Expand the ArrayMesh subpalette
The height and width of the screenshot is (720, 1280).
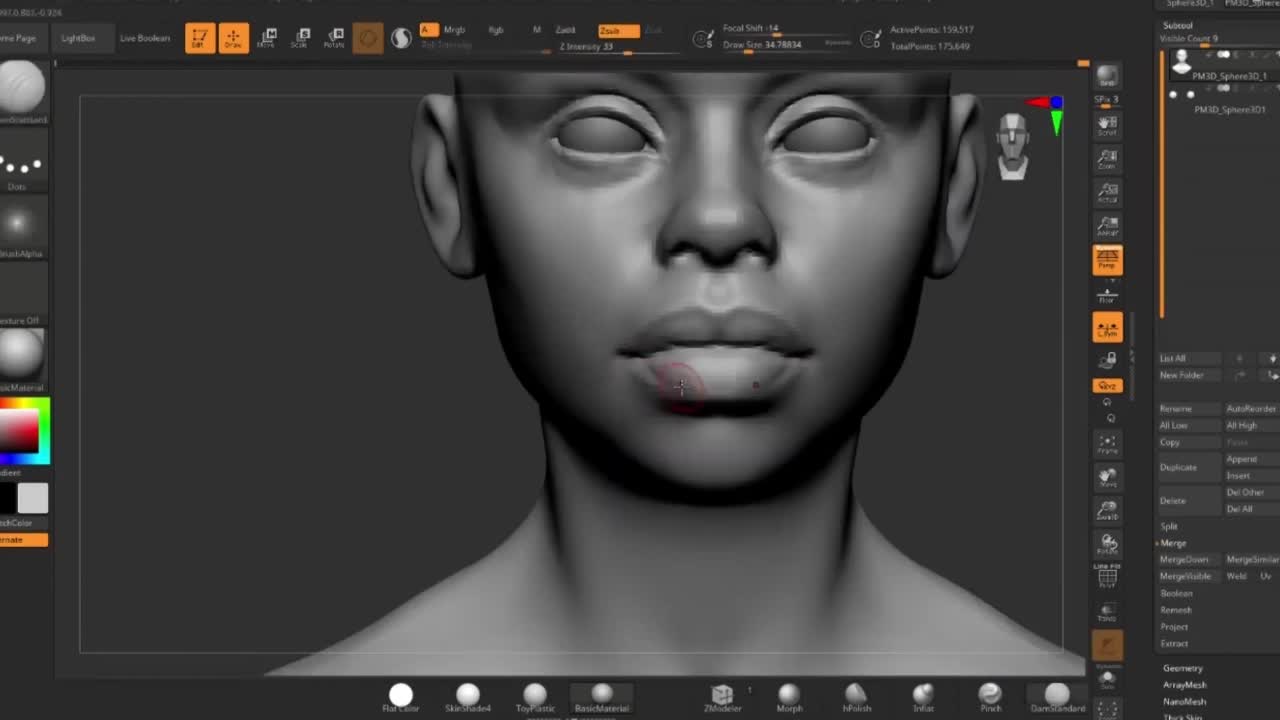pyautogui.click(x=1185, y=685)
